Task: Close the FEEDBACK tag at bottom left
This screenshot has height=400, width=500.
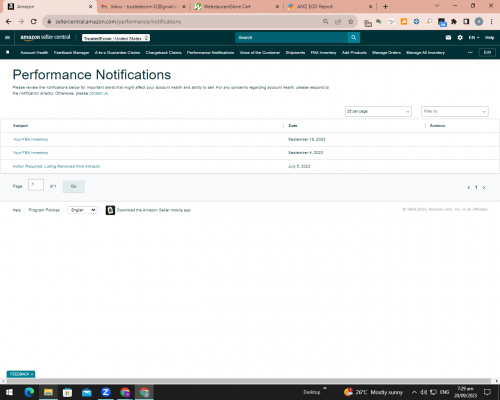Action: pyautogui.click(x=32, y=374)
